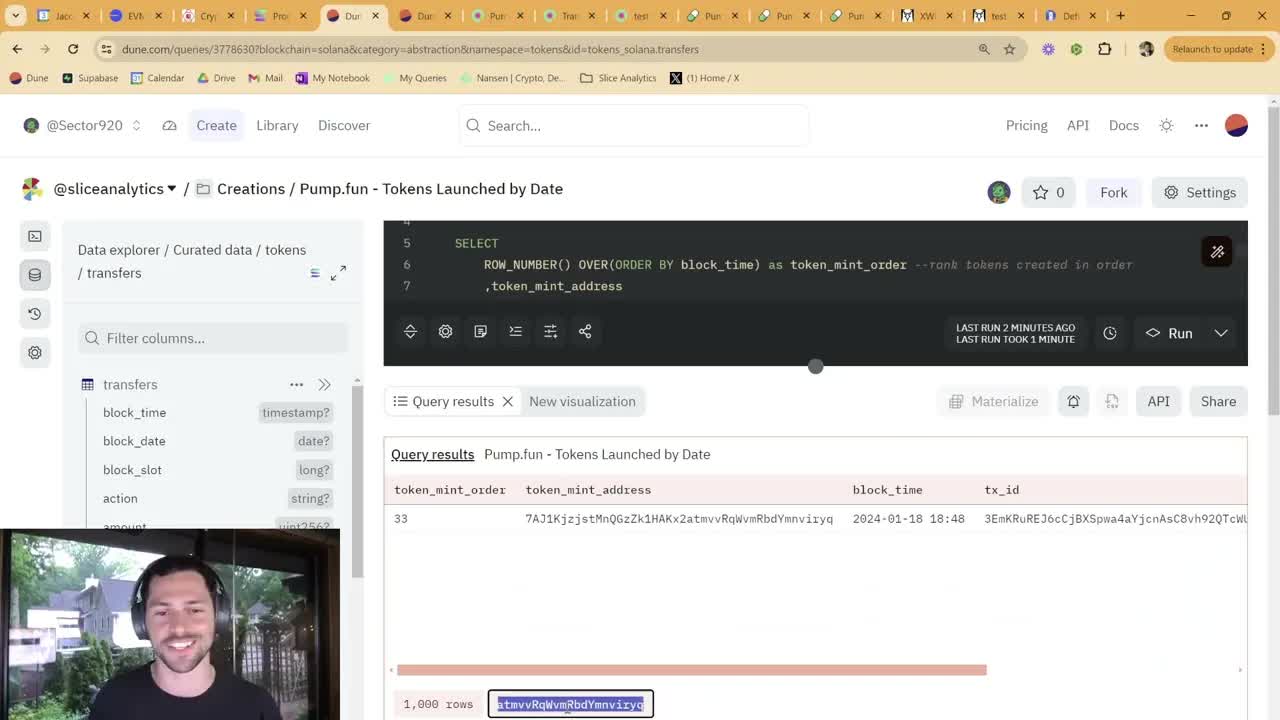Focus the Filter columns field
Viewport: 1280px width, 720px height.
(213, 338)
